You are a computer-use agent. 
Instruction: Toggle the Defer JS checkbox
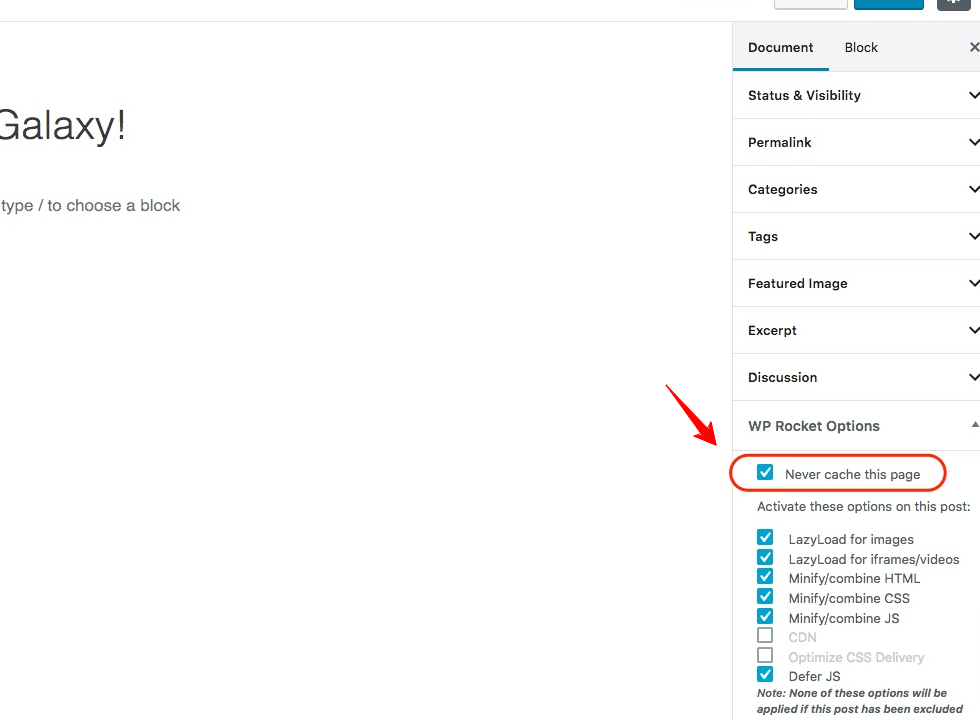[765, 674]
